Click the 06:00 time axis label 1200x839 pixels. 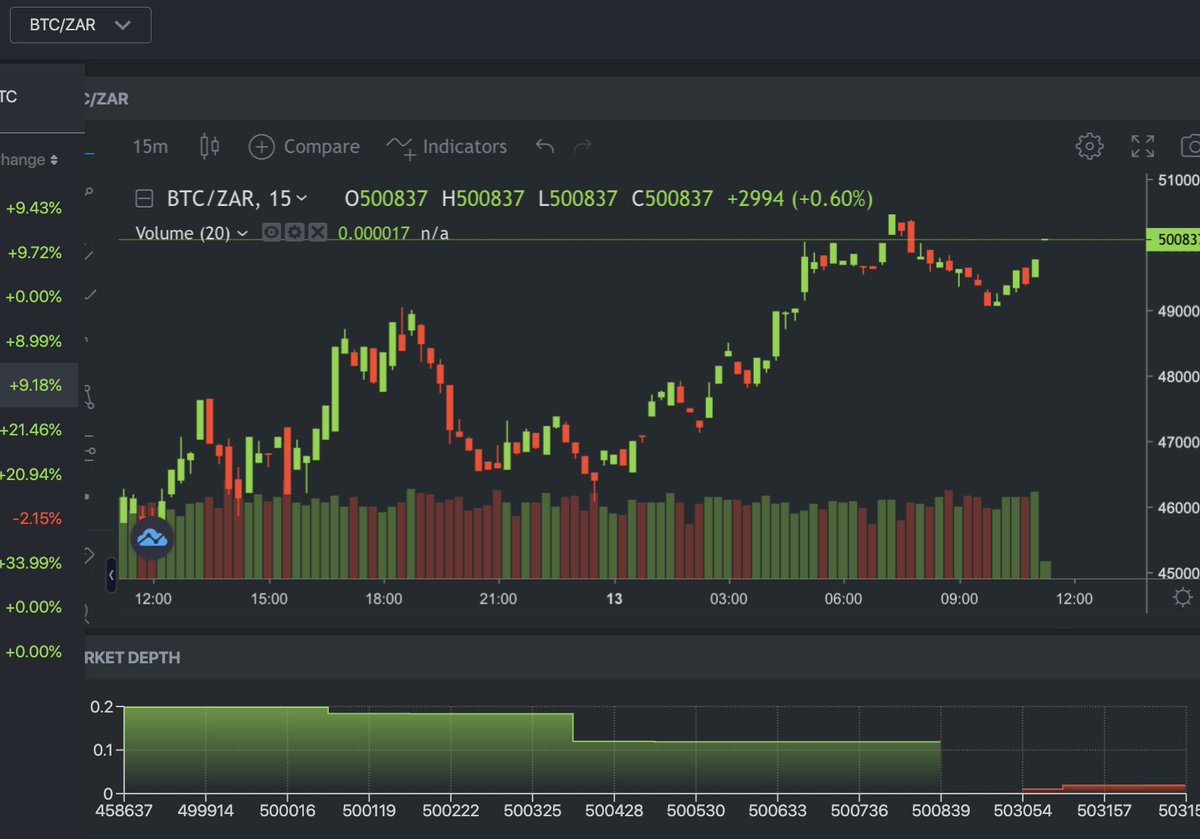[843, 599]
